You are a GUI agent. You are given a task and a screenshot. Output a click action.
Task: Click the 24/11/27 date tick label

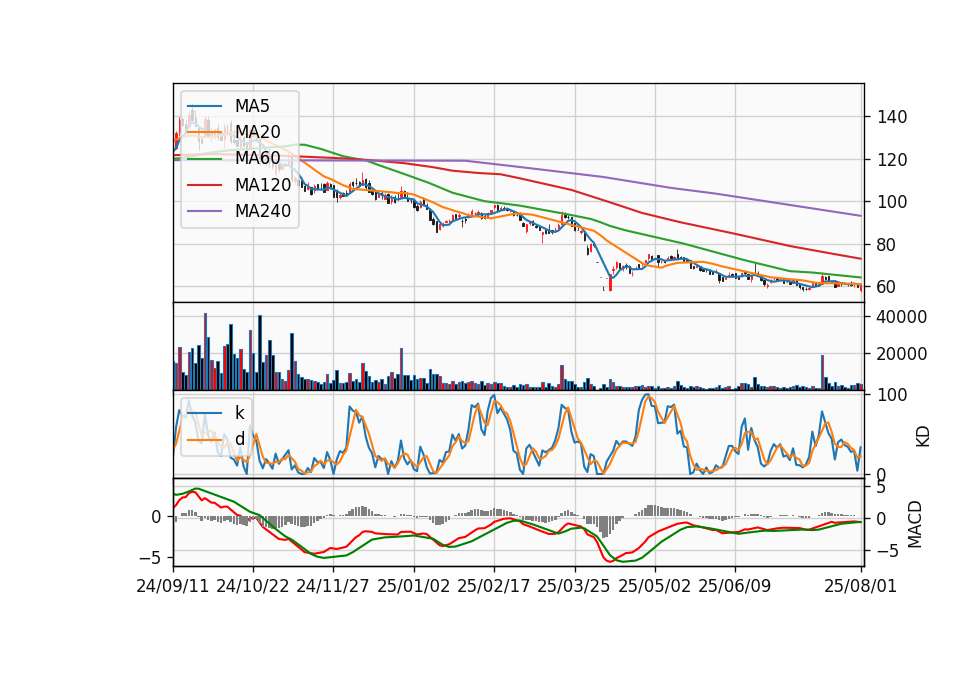tap(333, 586)
